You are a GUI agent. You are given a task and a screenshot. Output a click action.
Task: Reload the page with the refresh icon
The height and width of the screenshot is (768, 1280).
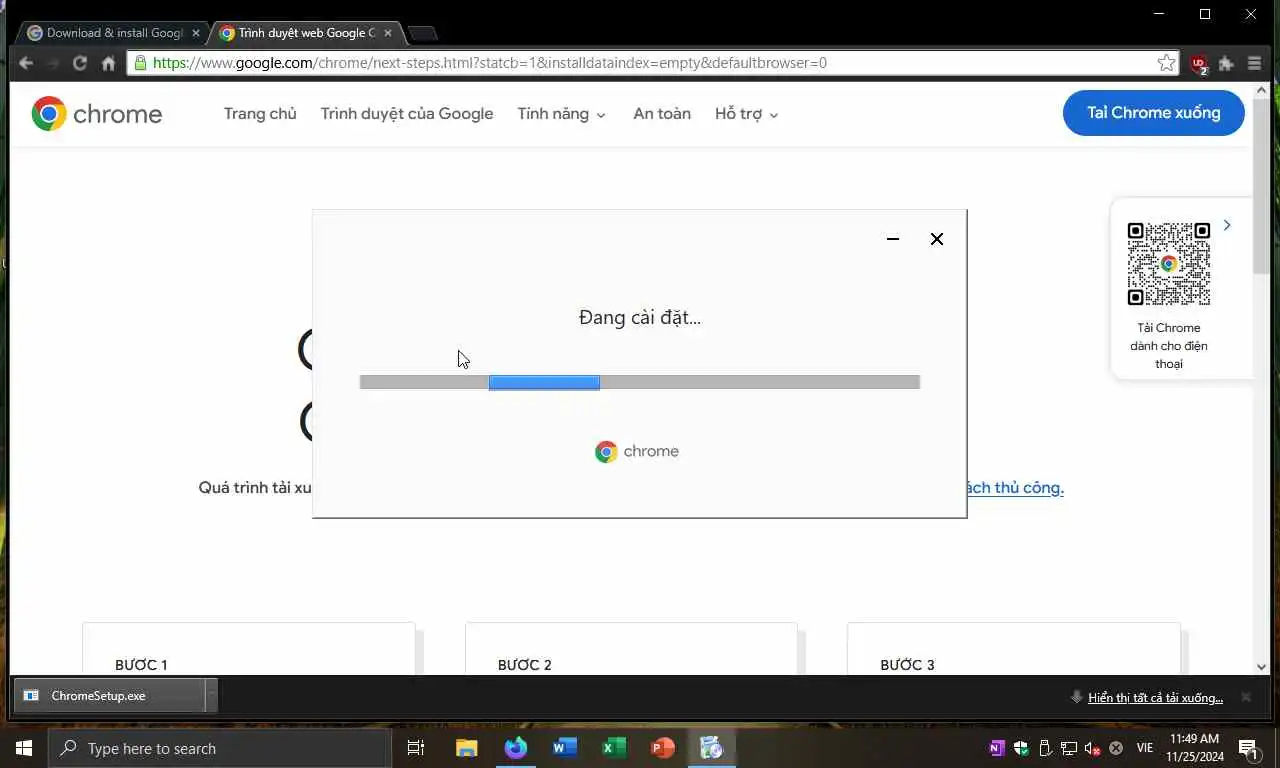pyautogui.click(x=80, y=63)
